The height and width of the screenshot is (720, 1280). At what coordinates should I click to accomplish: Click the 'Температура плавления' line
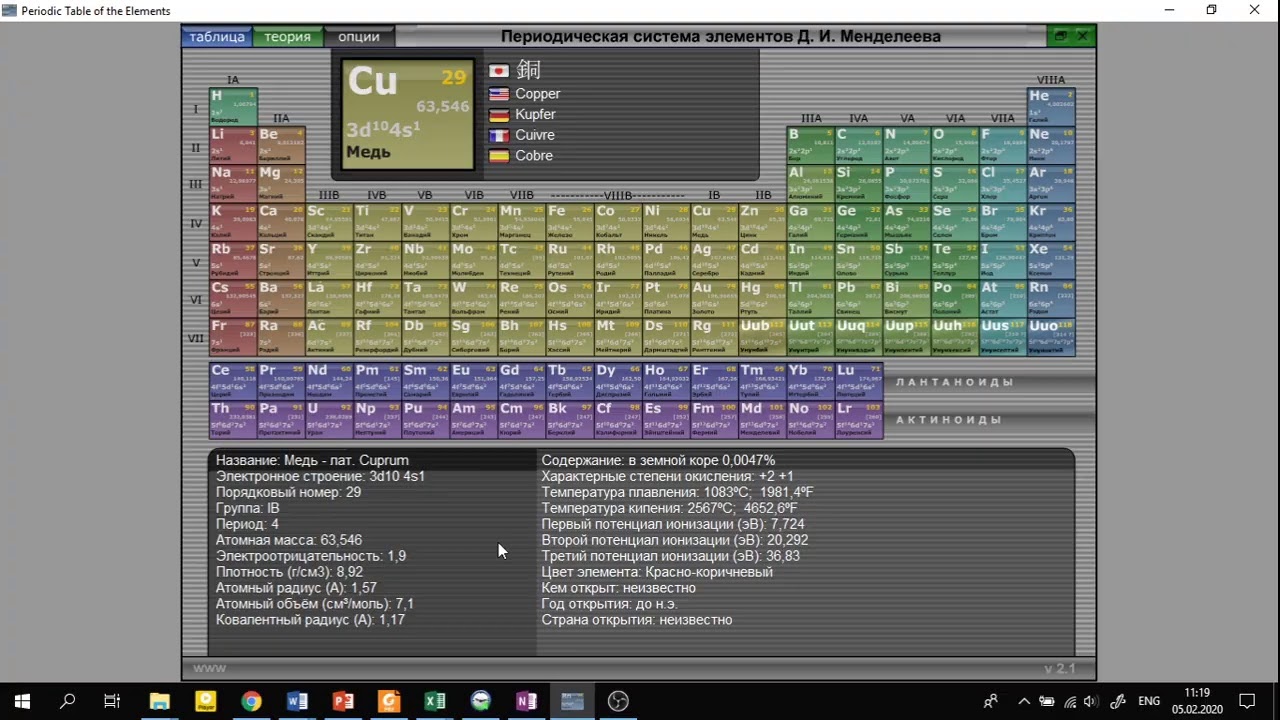(678, 492)
